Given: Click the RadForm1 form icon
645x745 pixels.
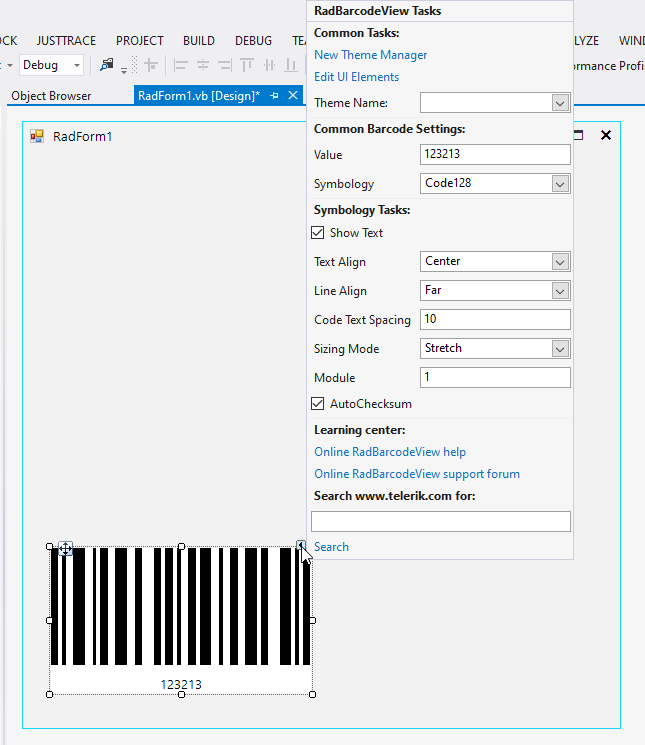Looking at the screenshot, I should (x=37, y=136).
